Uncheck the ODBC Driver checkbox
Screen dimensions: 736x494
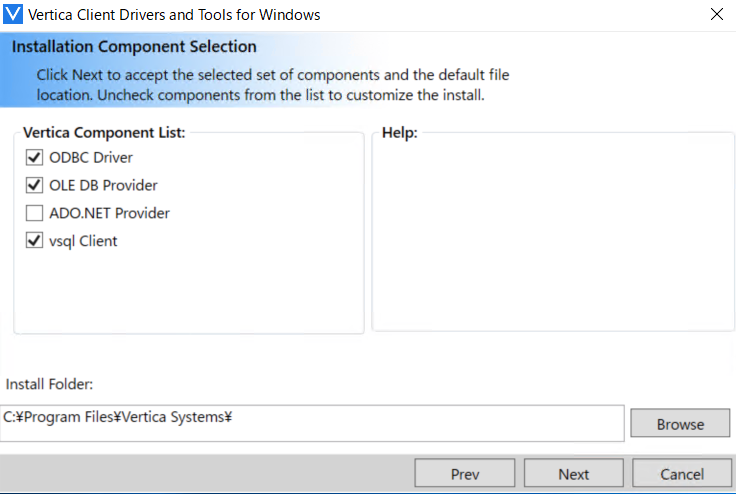[34, 157]
